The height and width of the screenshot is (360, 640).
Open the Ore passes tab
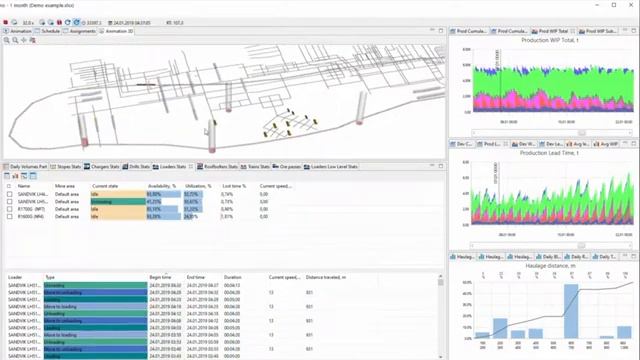287,167
